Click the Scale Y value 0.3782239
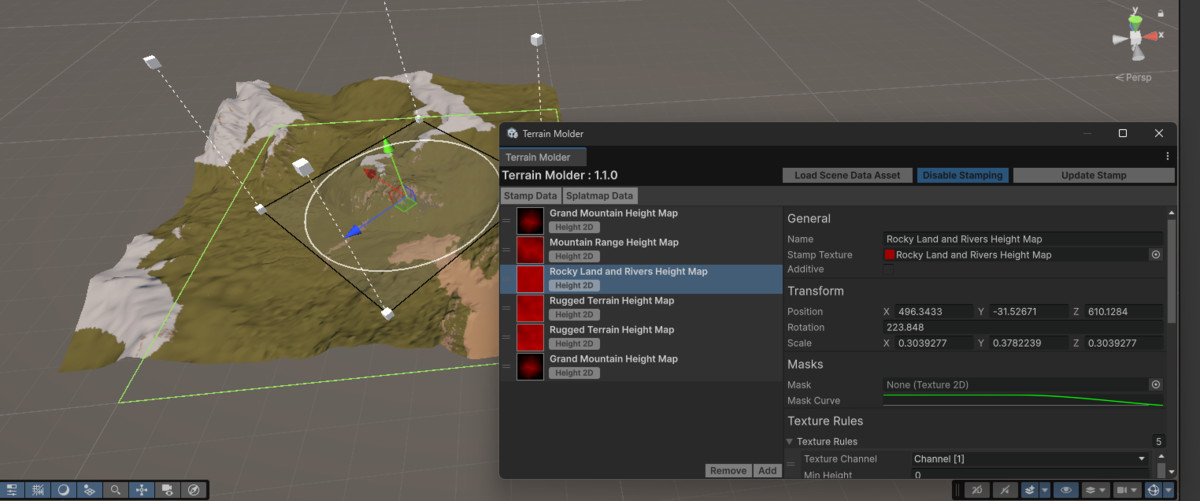 click(x=1029, y=343)
